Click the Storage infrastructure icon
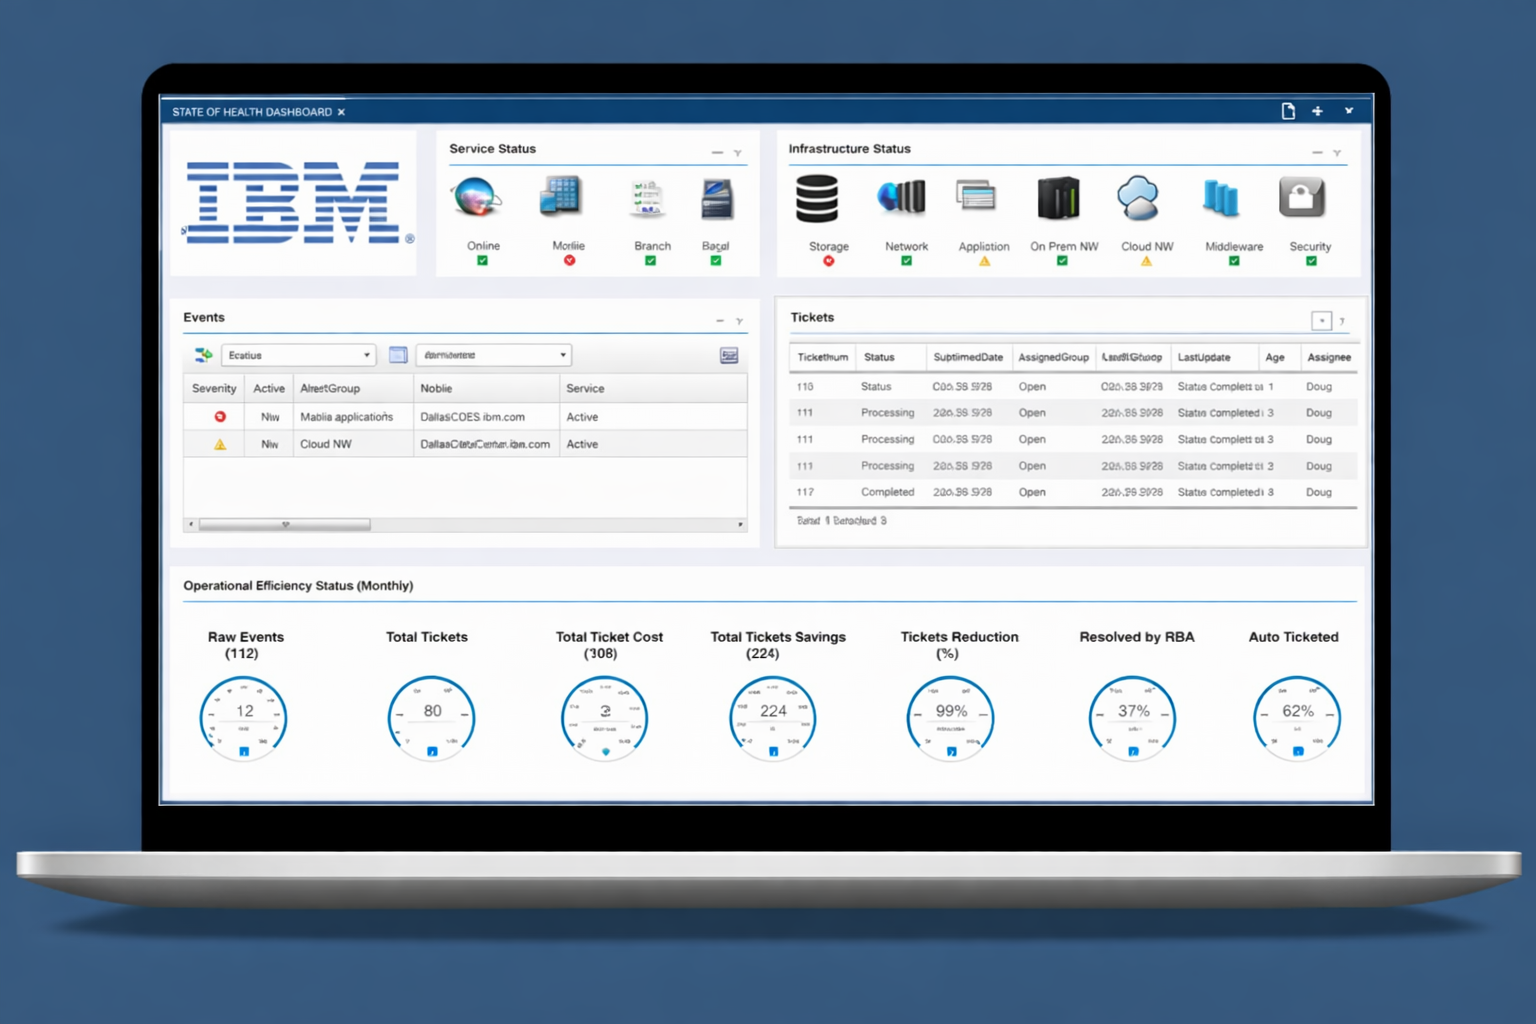The width and height of the screenshot is (1536, 1024). [x=817, y=199]
